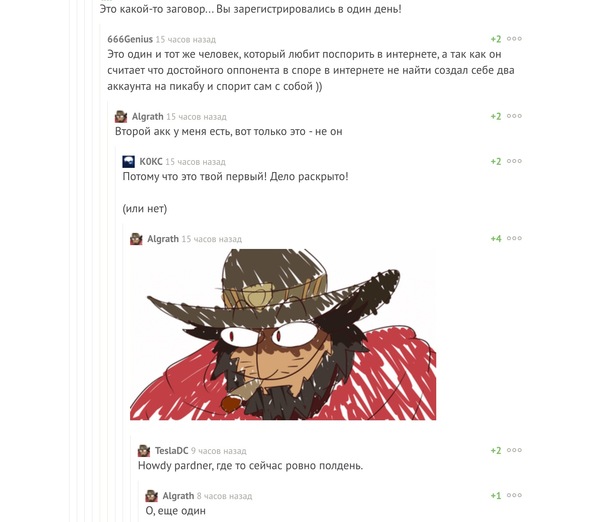The image size is (600, 522).
Task: Open 666Genius user profile link
Action: (x=130, y=39)
